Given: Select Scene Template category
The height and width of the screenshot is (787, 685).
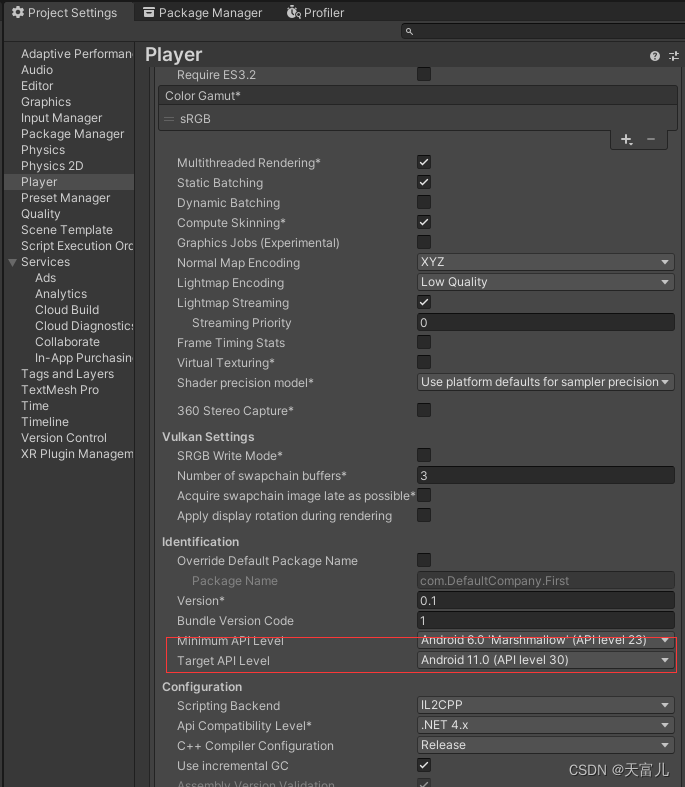Looking at the screenshot, I should click(69, 230).
